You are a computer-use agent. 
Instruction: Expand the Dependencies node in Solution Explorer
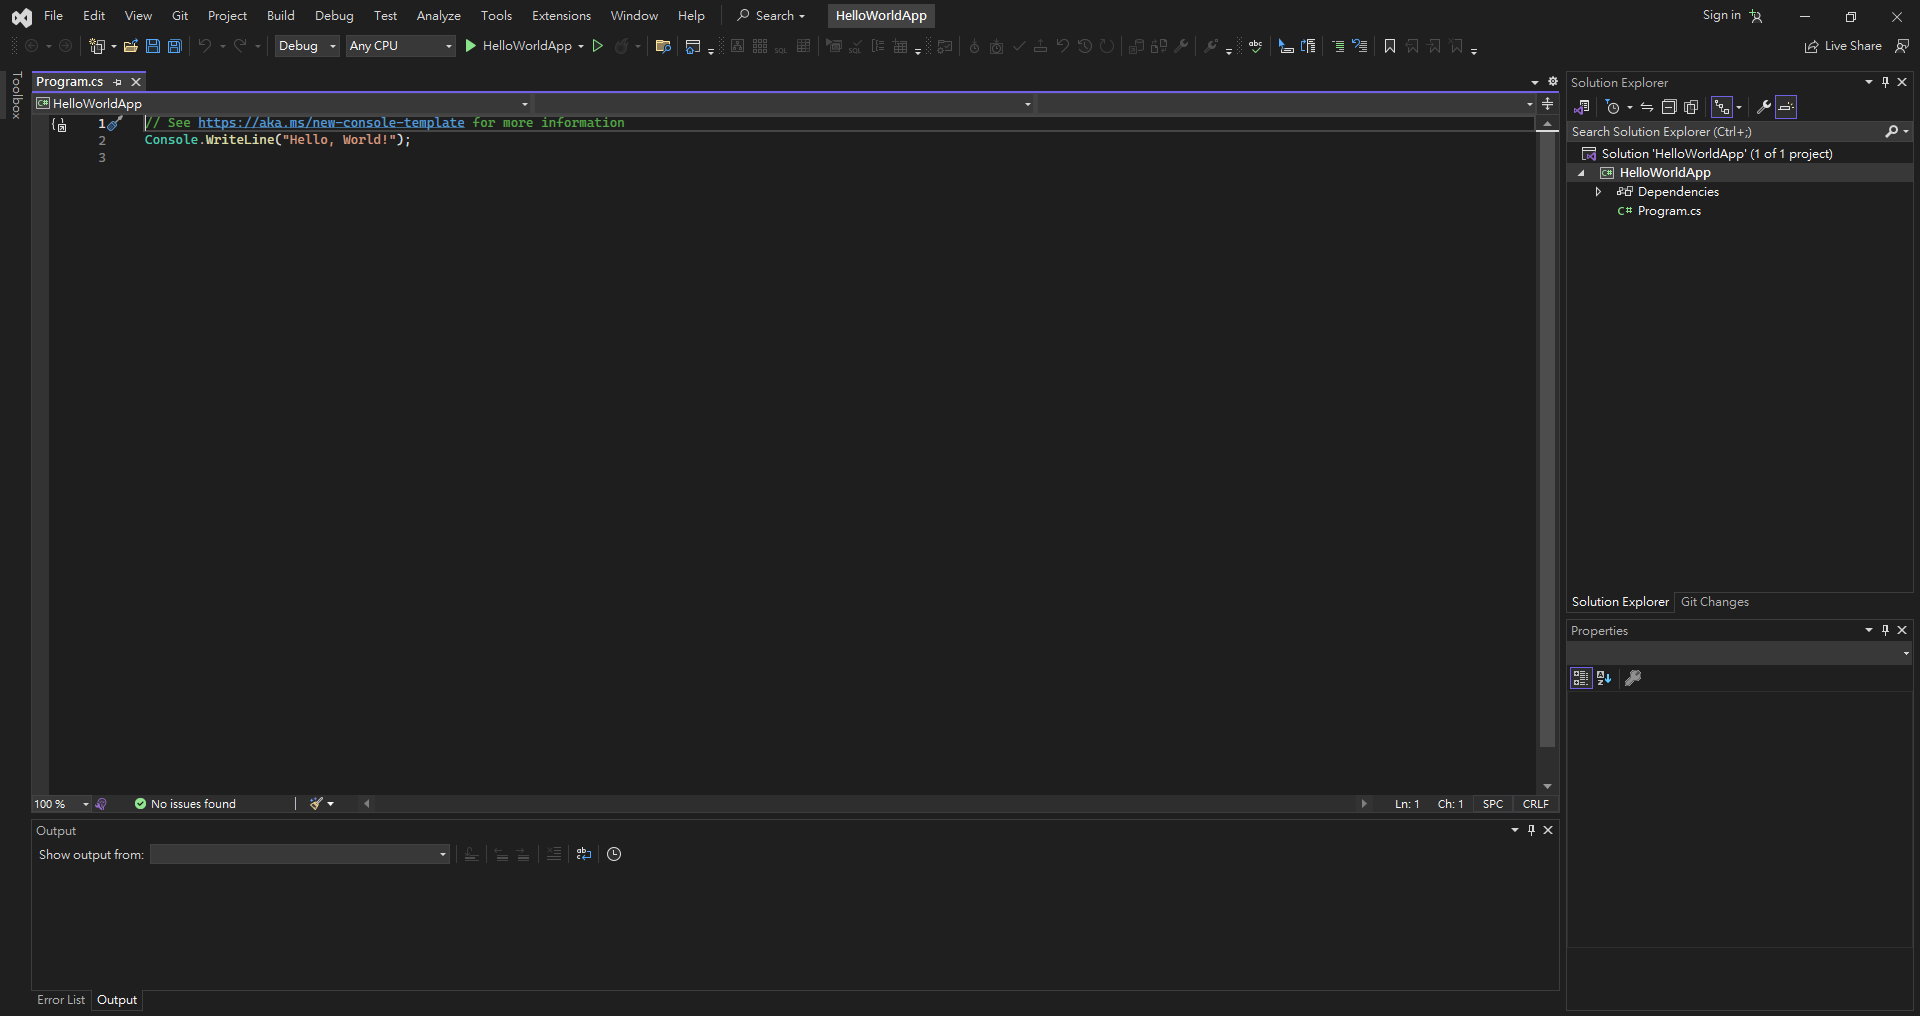[x=1598, y=192]
